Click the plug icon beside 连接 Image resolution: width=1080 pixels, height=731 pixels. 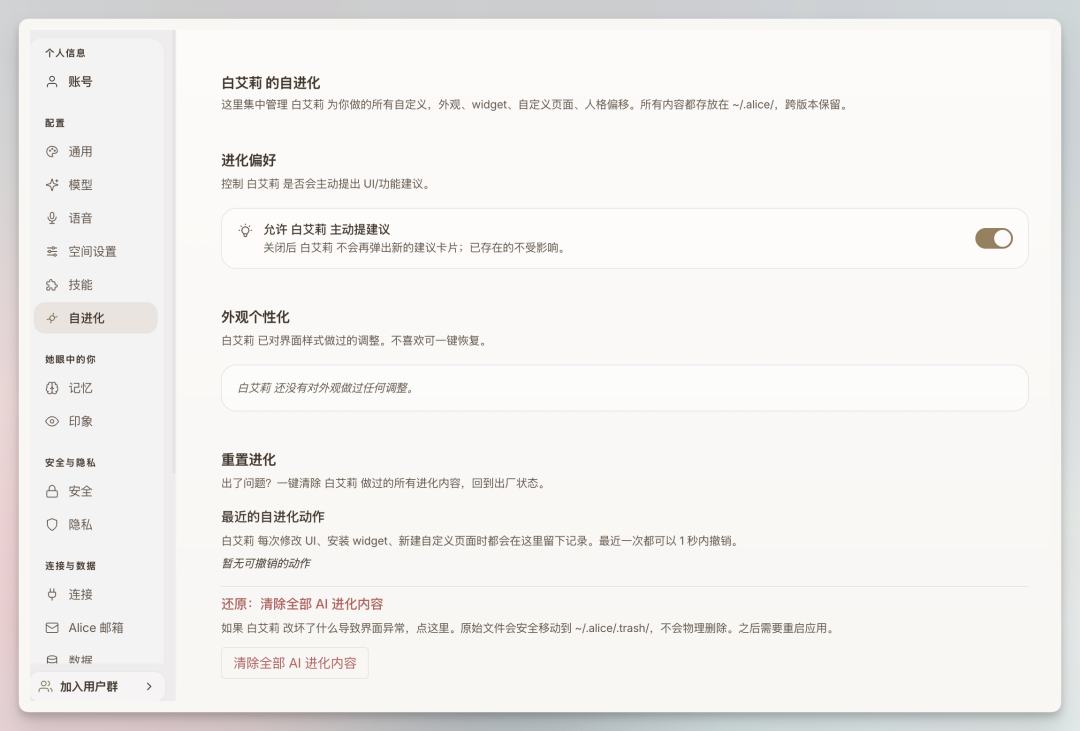pos(52,594)
